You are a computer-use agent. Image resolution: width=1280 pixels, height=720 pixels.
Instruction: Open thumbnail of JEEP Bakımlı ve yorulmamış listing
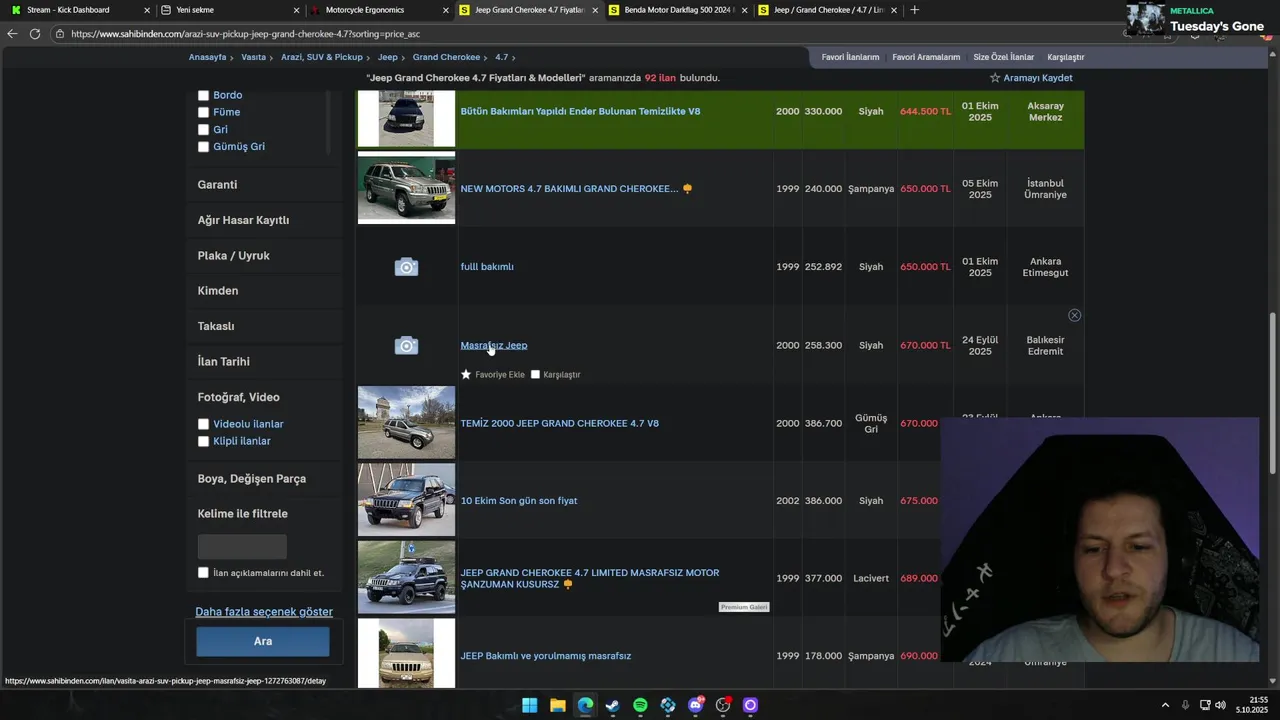click(406, 653)
